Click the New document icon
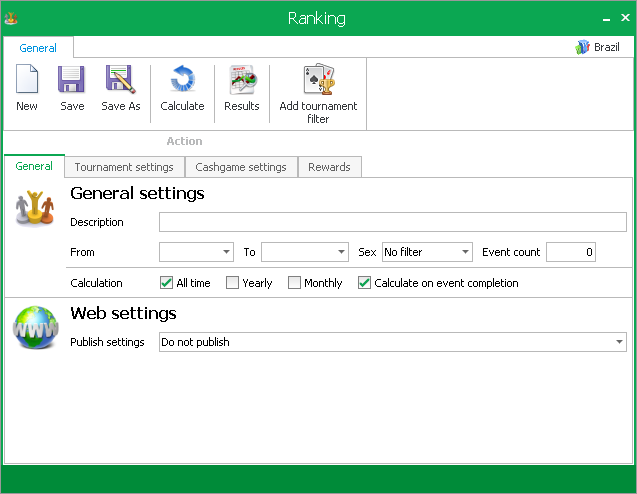Screen dimensions: 637x494 [27, 79]
